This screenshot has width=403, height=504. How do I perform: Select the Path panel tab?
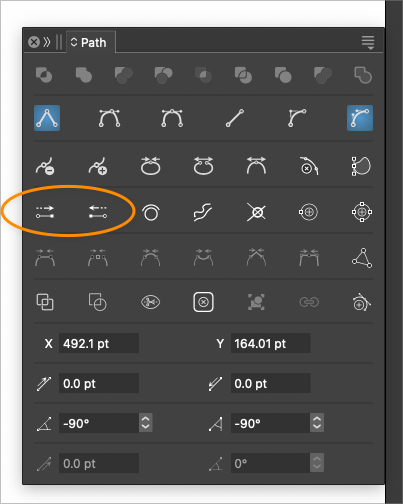tap(91, 42)
